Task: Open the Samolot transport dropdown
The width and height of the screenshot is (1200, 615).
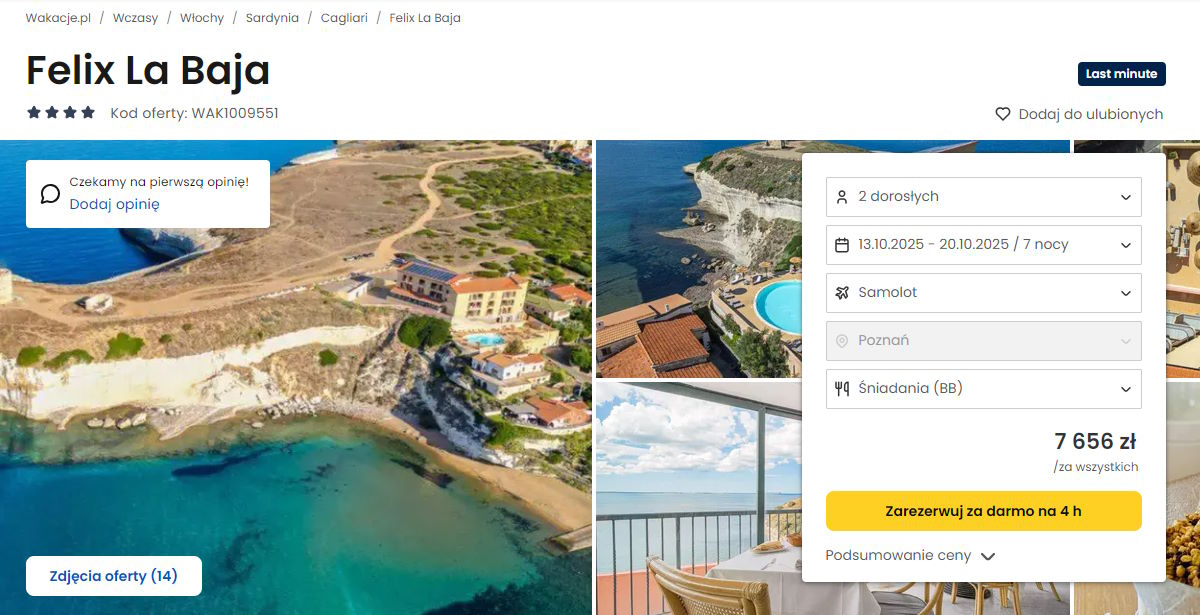Action: click(x=984, y=293)
